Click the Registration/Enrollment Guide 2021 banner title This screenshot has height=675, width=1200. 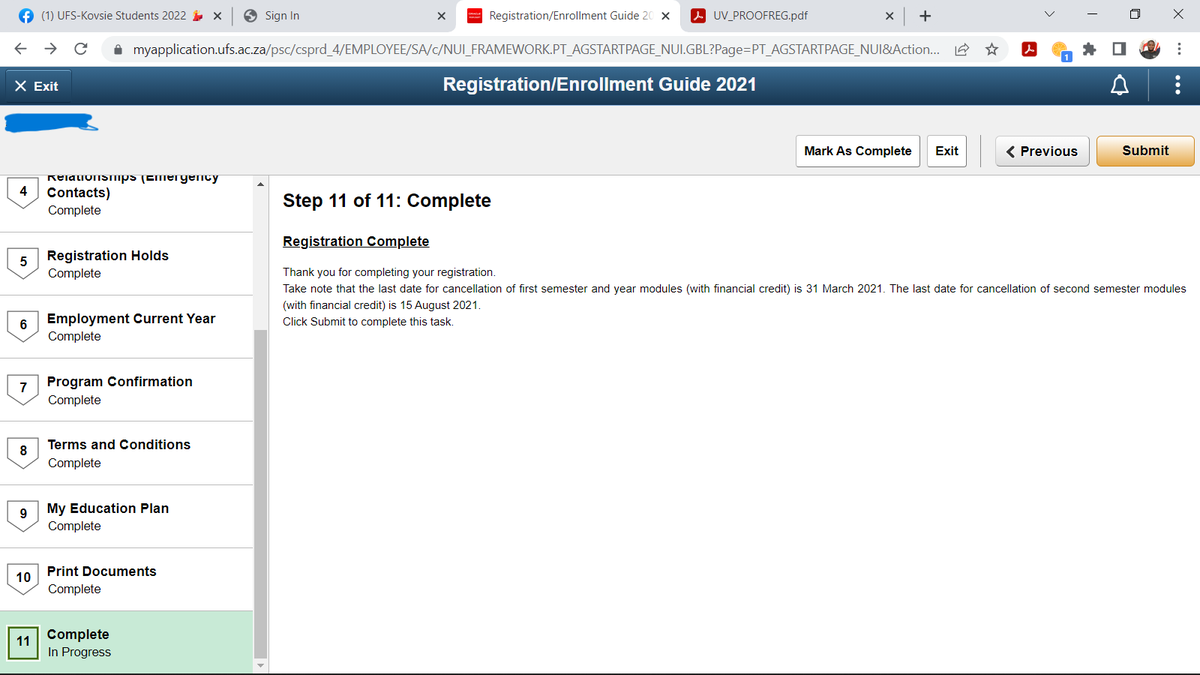(600, 85)
